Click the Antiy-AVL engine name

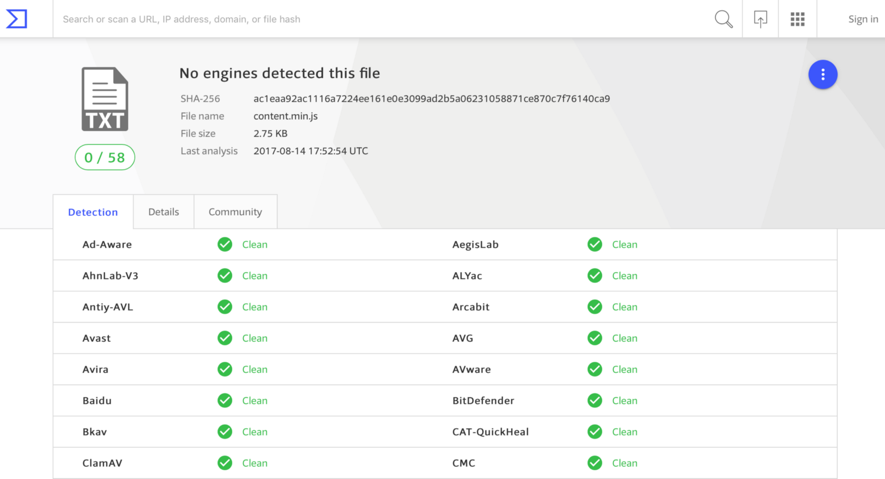point(107,307)
